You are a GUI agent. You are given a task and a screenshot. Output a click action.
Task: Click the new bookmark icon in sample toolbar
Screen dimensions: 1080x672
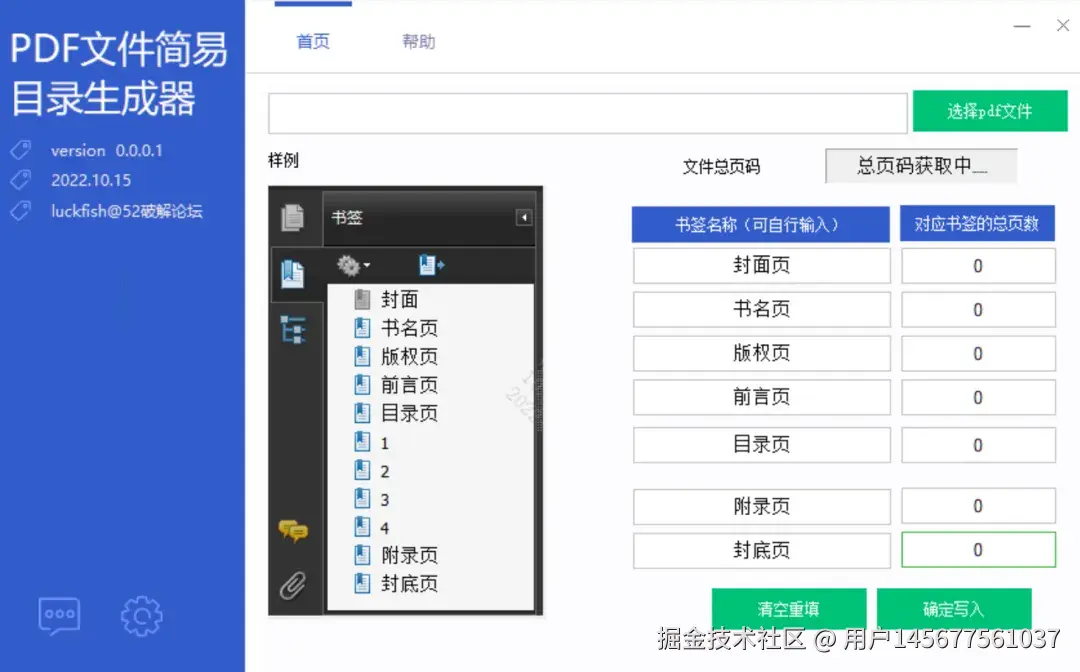click(430, 264)
